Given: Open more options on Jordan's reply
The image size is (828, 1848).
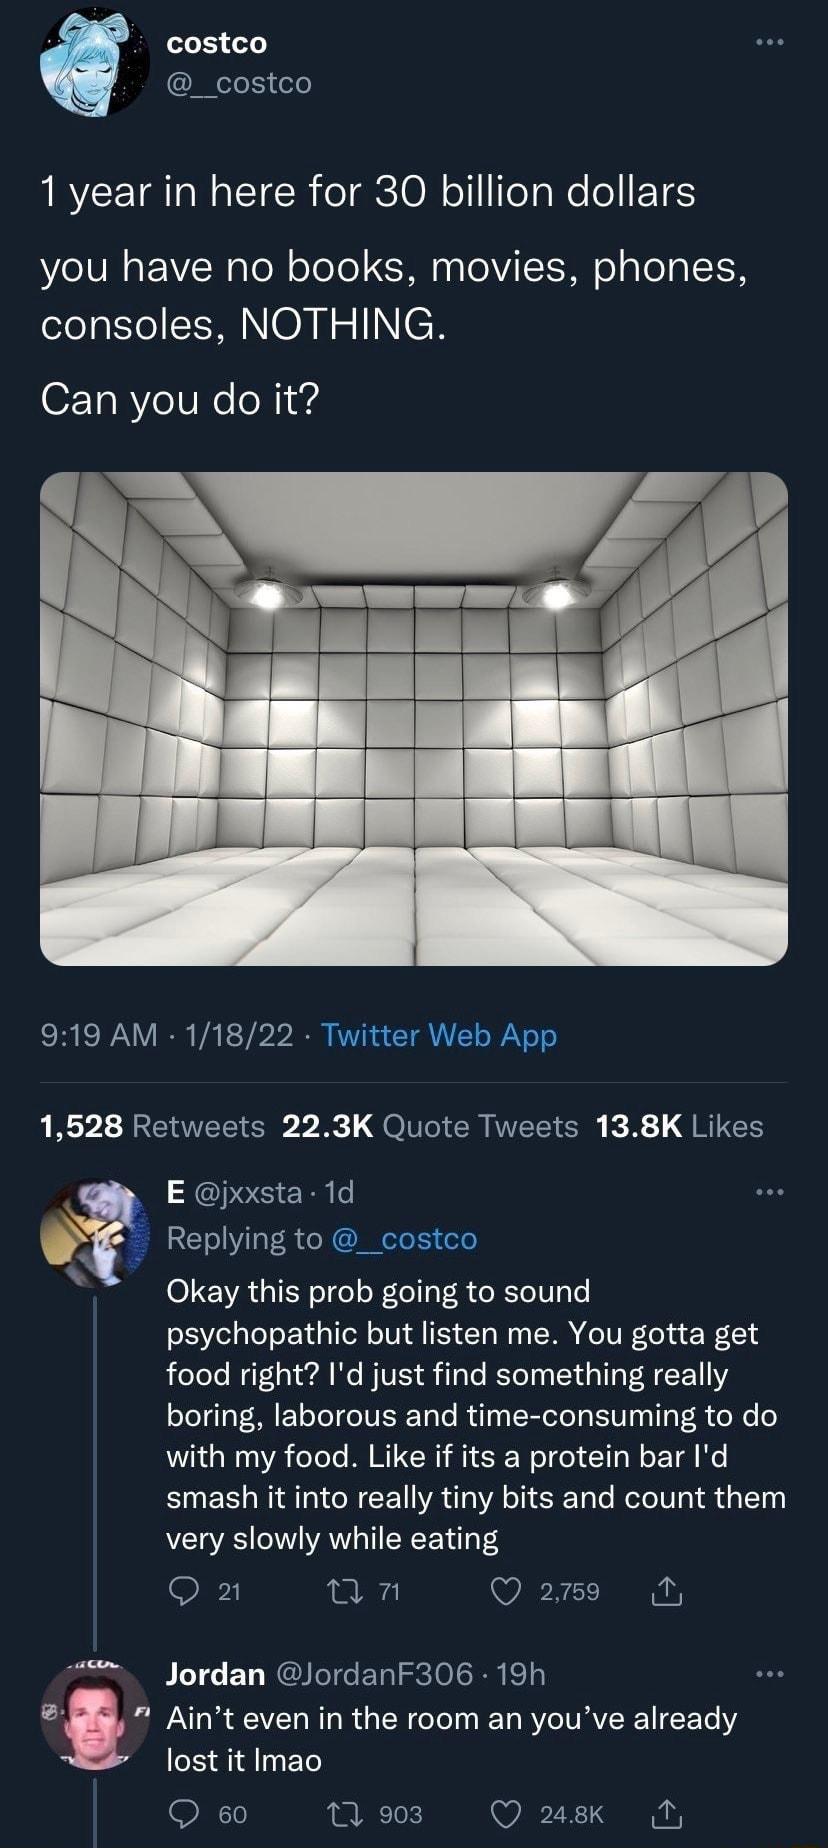Looking at the screenshot, I should pos(771,1674).
